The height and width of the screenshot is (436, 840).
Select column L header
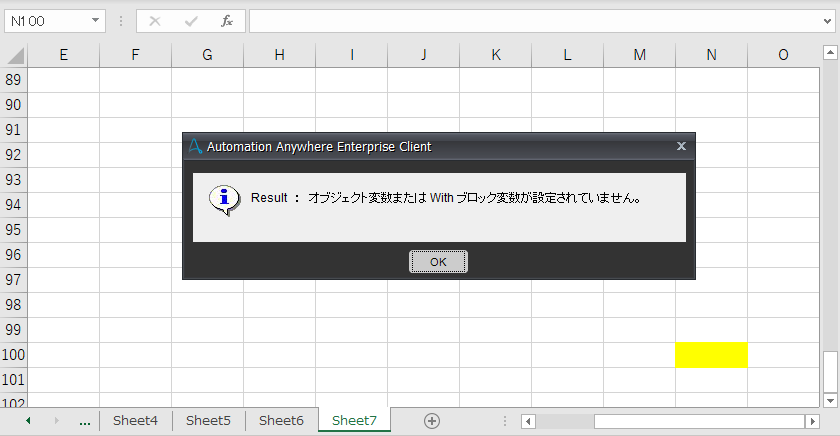[567, 55]
